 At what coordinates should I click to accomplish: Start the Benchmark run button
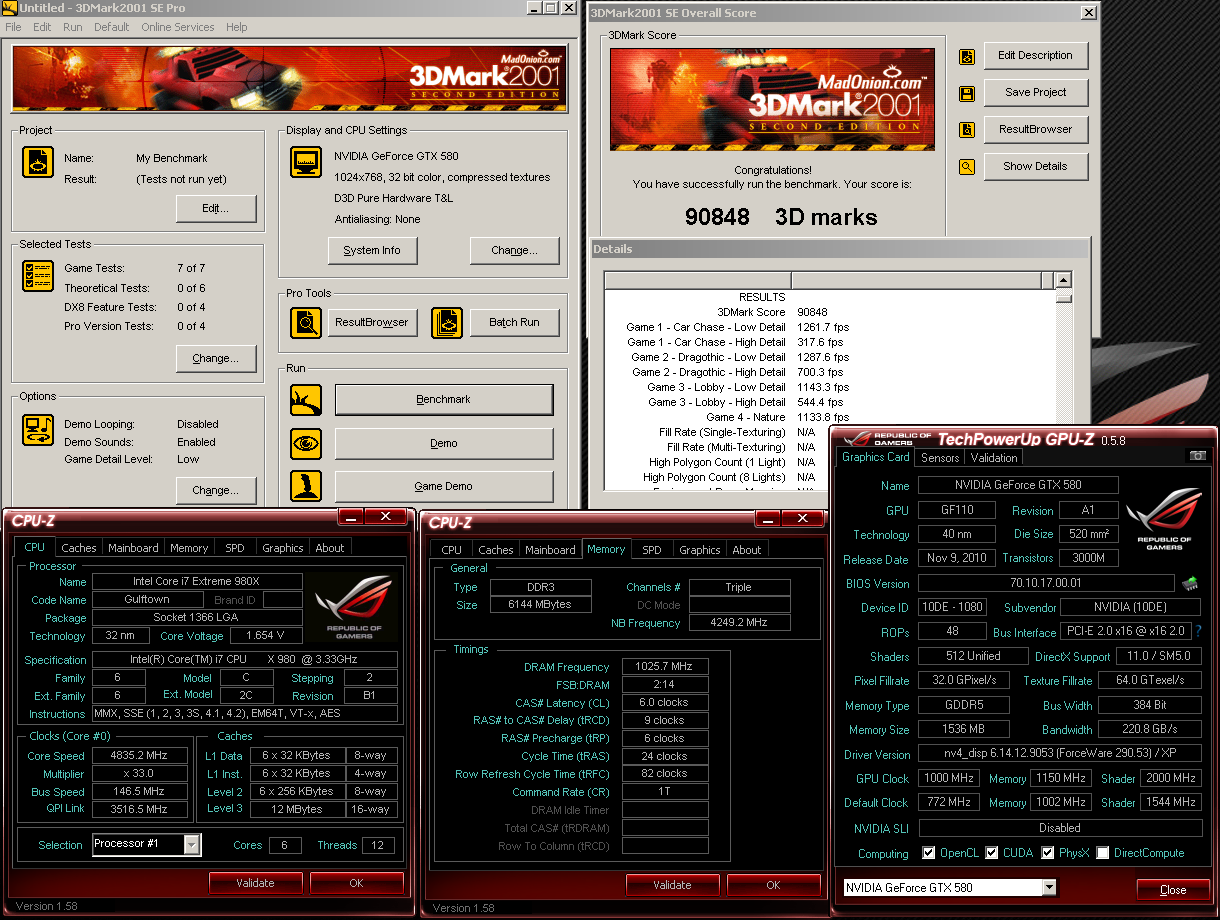pyautogui.click(x=443, y=400)
